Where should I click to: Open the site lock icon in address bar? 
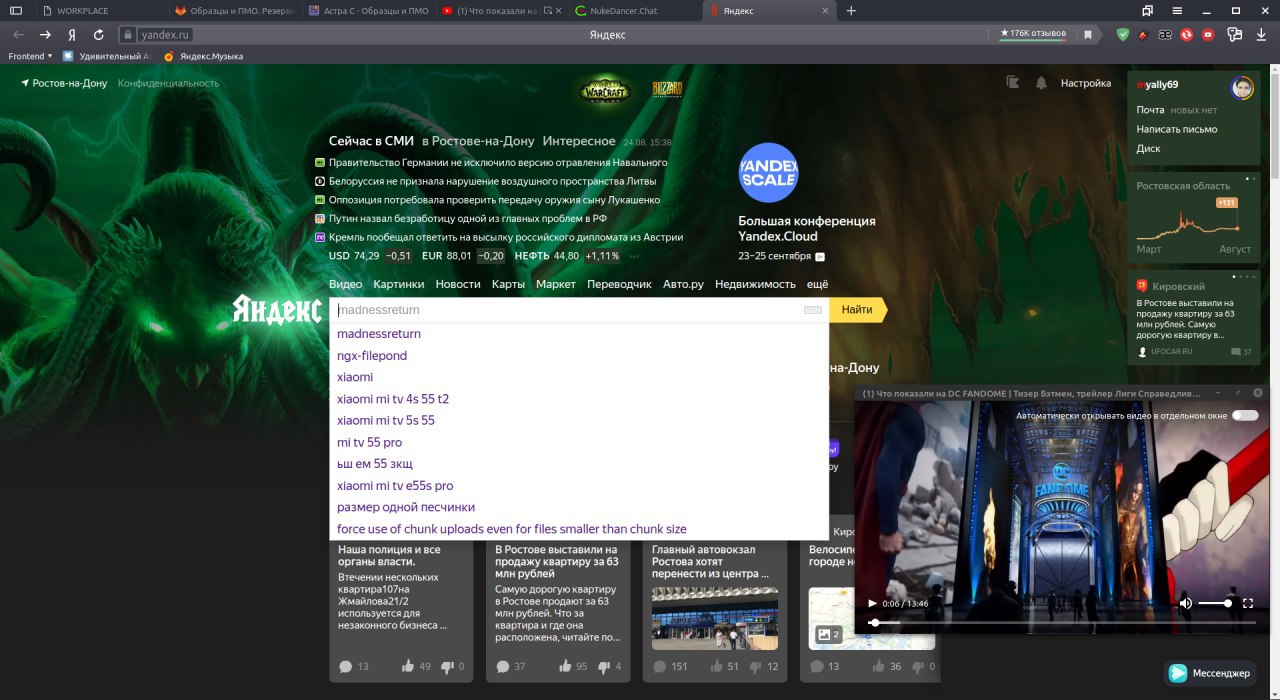click(x=128, y=34)
